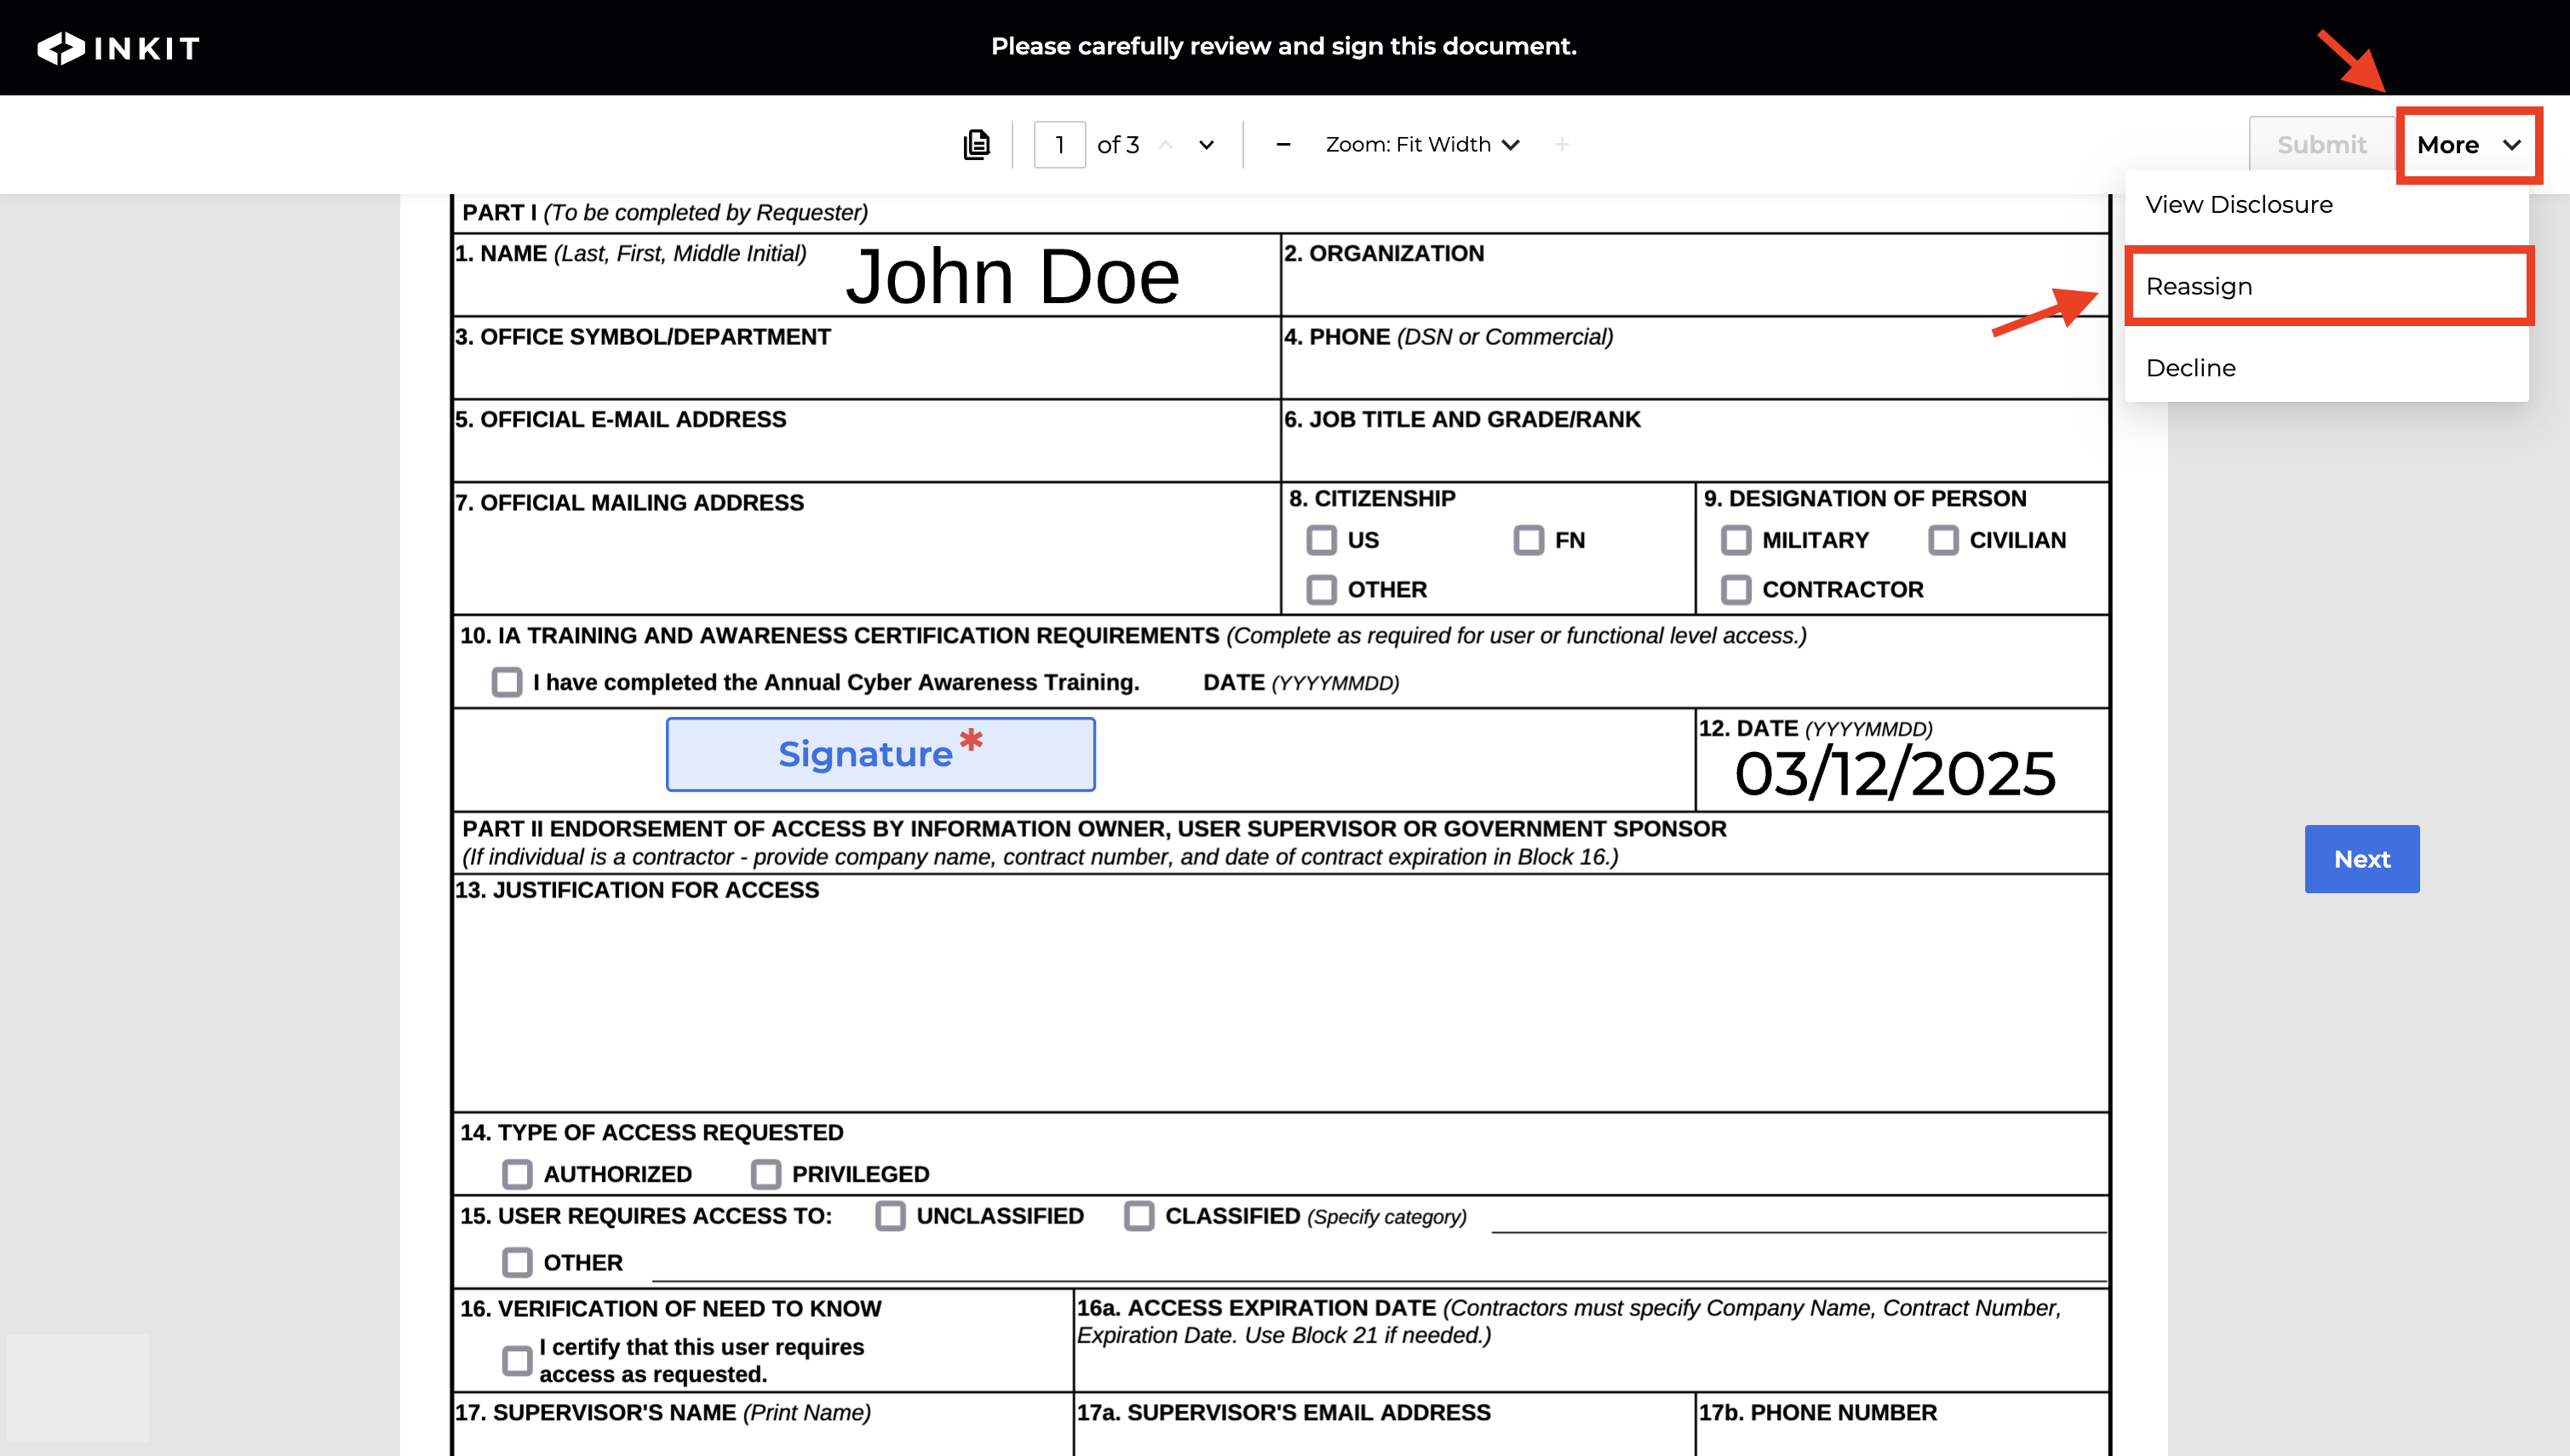The image size is (2570, 1456).
Task: Open View Disclosure menu item
Action: (2238, 204)
